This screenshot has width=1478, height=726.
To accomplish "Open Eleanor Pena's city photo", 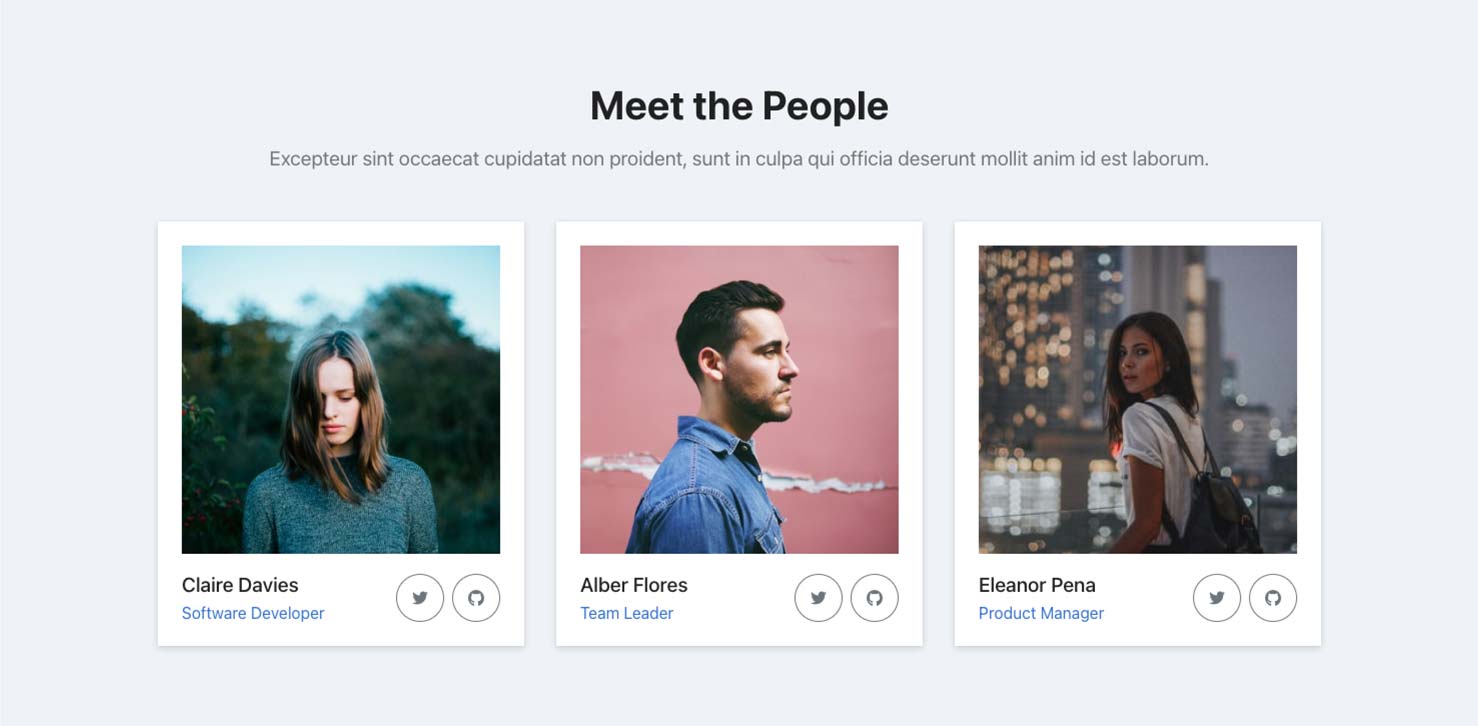I will [x=1138, y=400].
